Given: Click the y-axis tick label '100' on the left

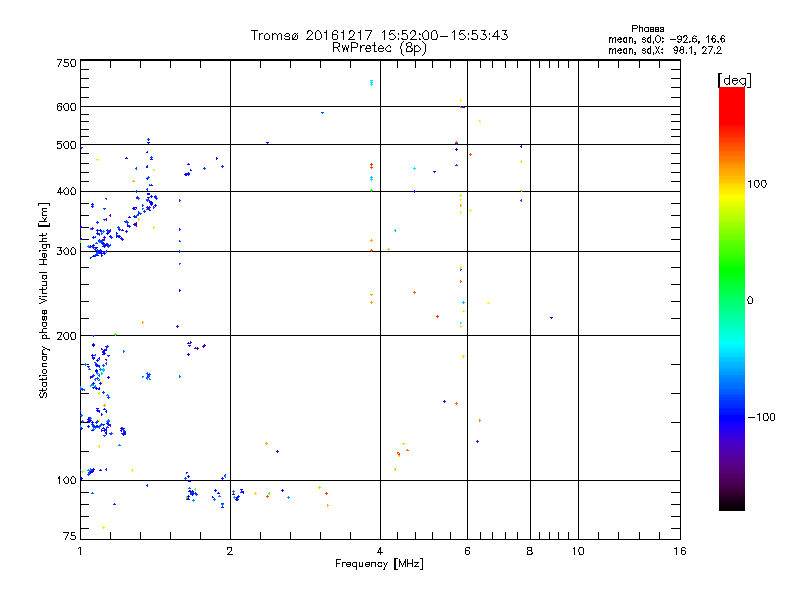Looking at the screenshot, I should pos(66,480).
